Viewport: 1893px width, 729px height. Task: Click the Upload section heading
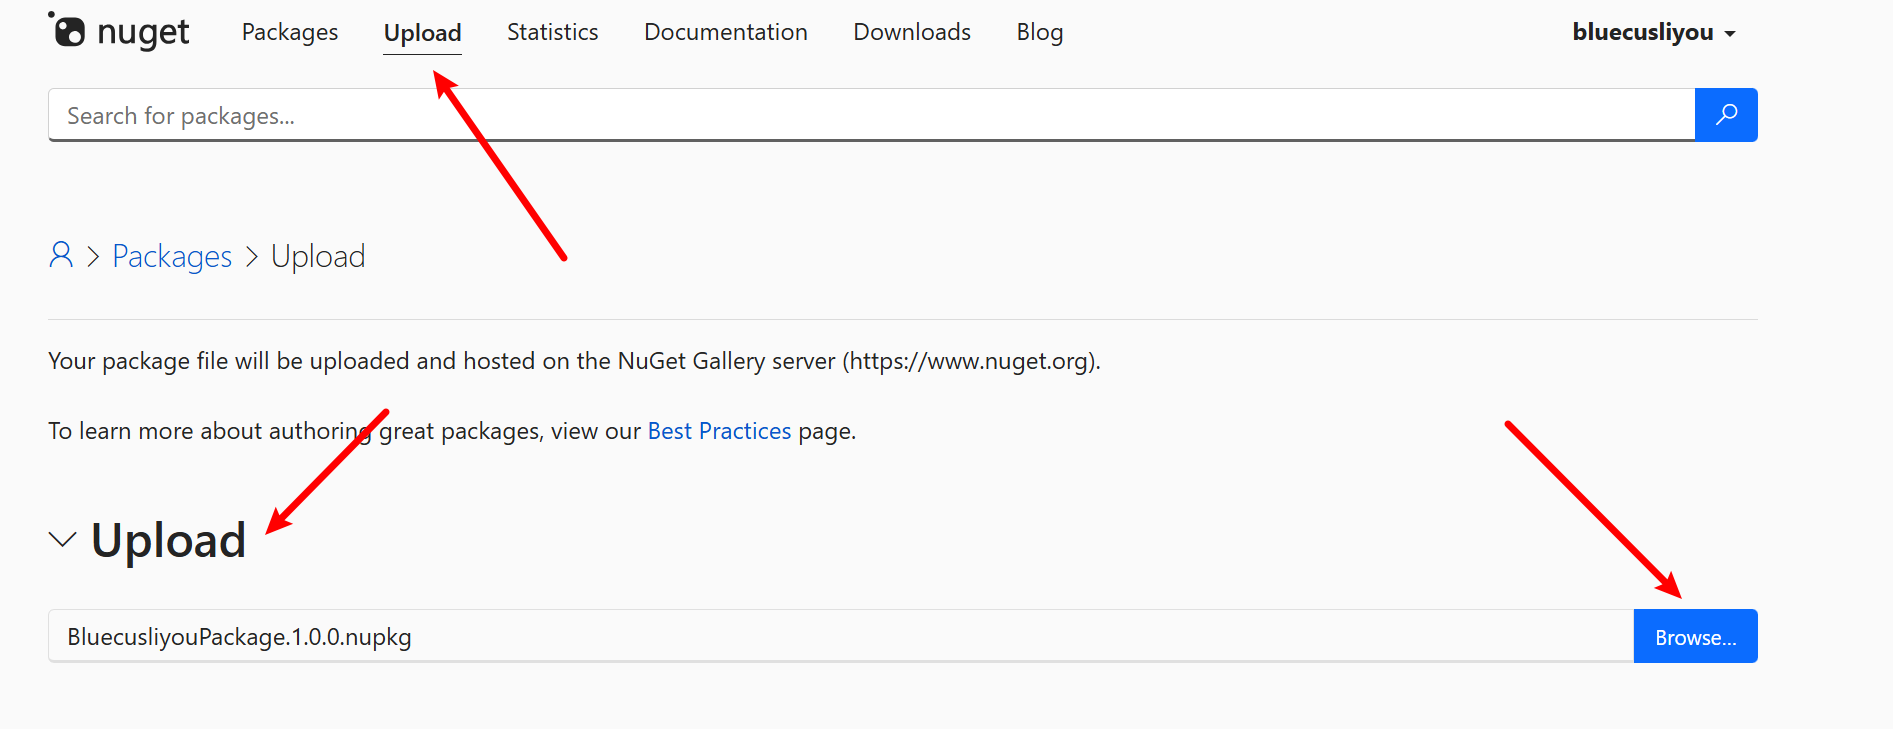[x=168, y=540]
